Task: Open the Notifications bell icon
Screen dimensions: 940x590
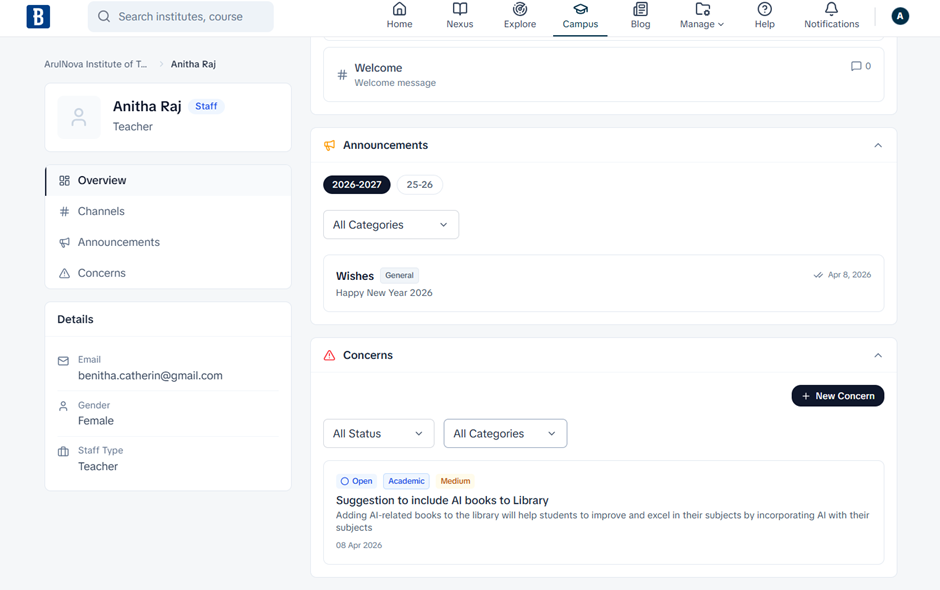Action: [x=831, y=10]
